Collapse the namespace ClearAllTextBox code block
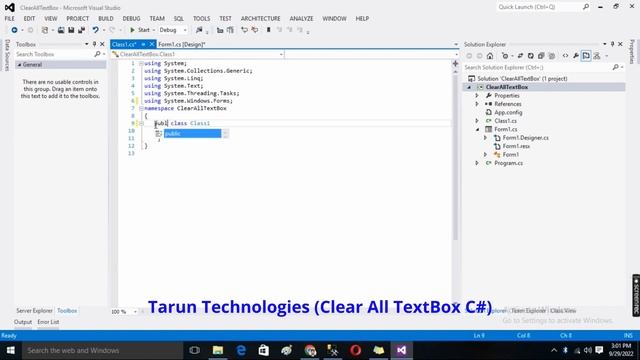This screenshot has height=360, width=640. (x=141, y=108)
